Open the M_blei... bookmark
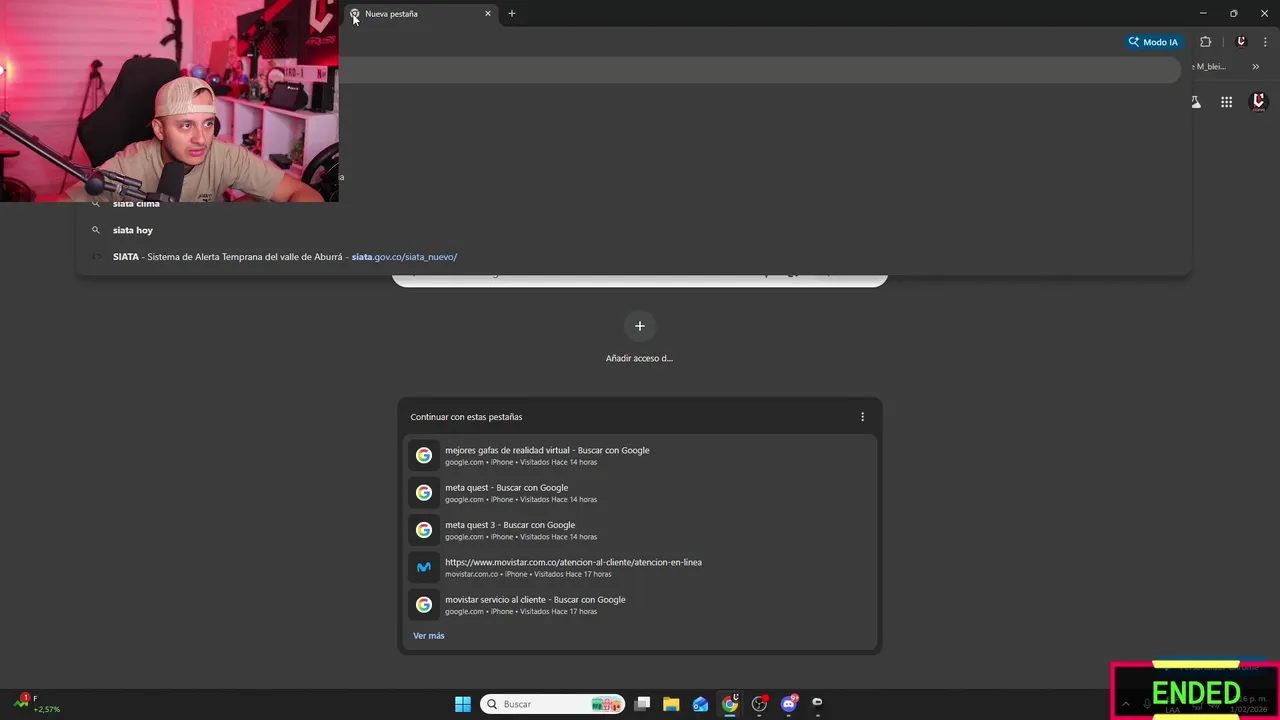The image size is (1280, 720). [x=1210, y=67]
